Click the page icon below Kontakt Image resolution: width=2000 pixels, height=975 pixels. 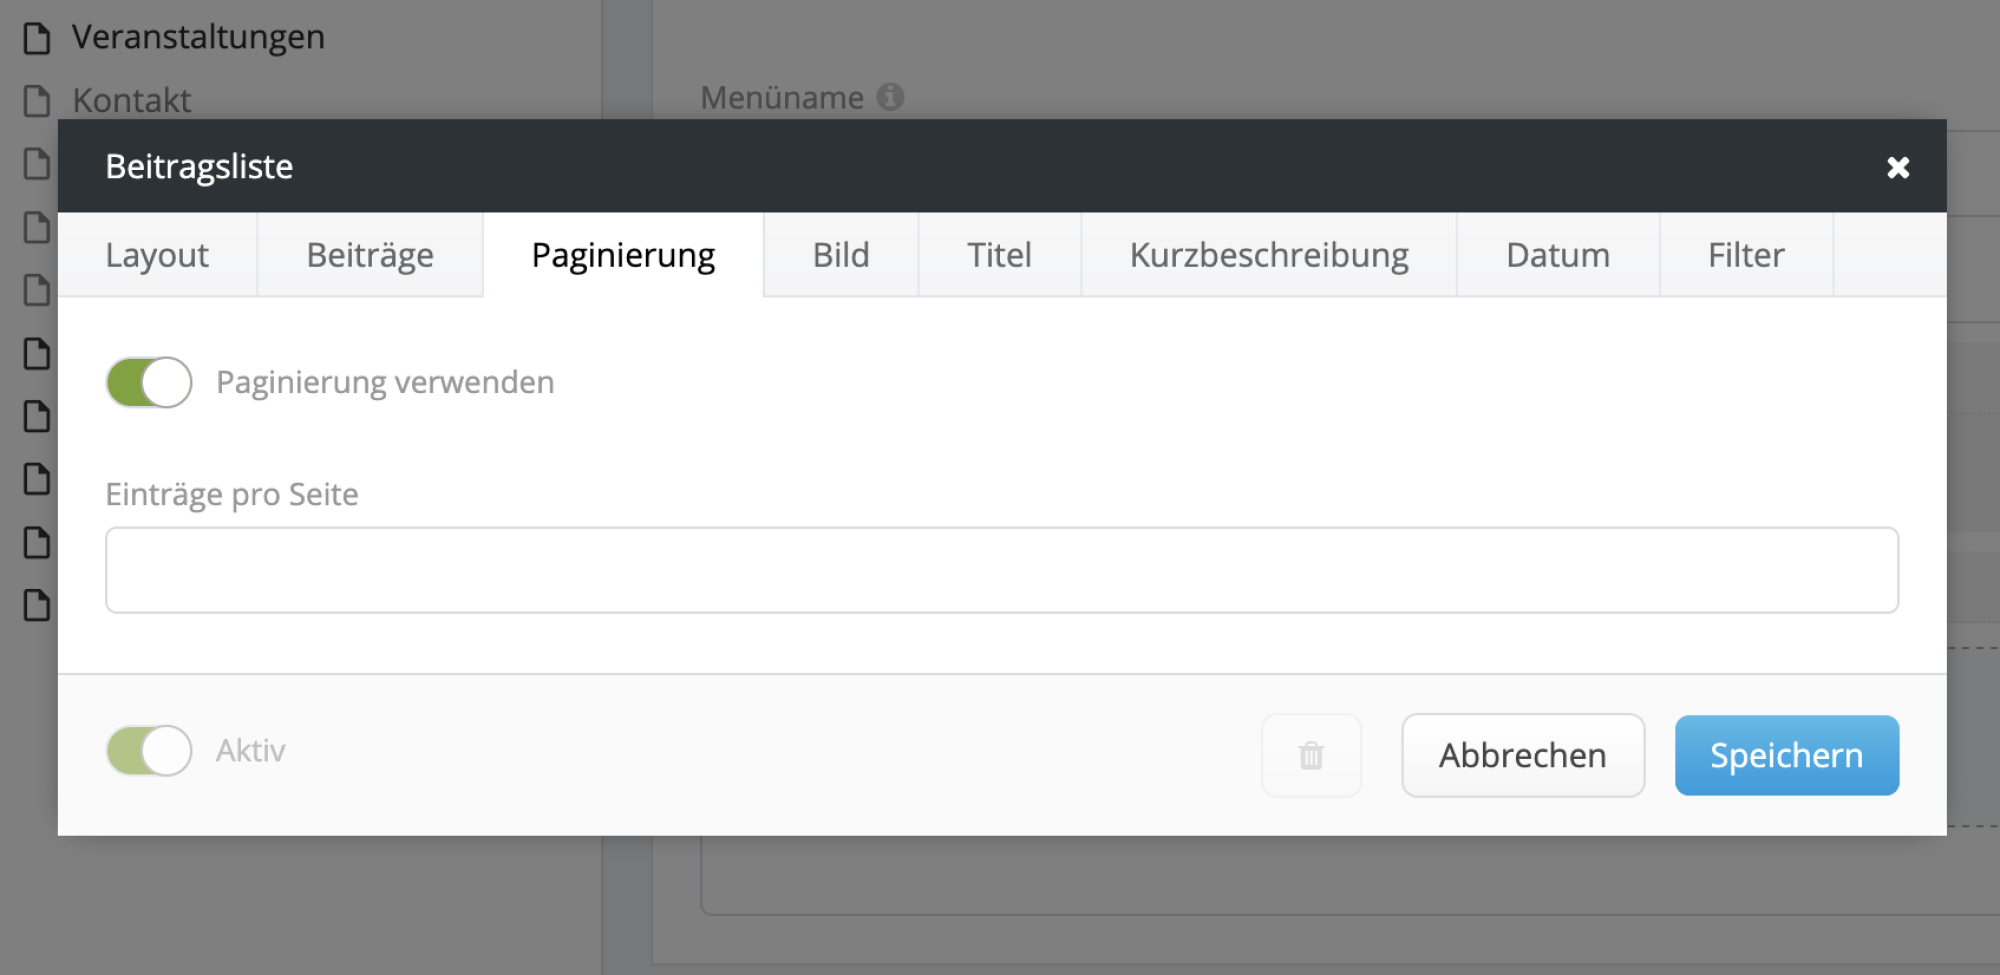click(38, 165)
